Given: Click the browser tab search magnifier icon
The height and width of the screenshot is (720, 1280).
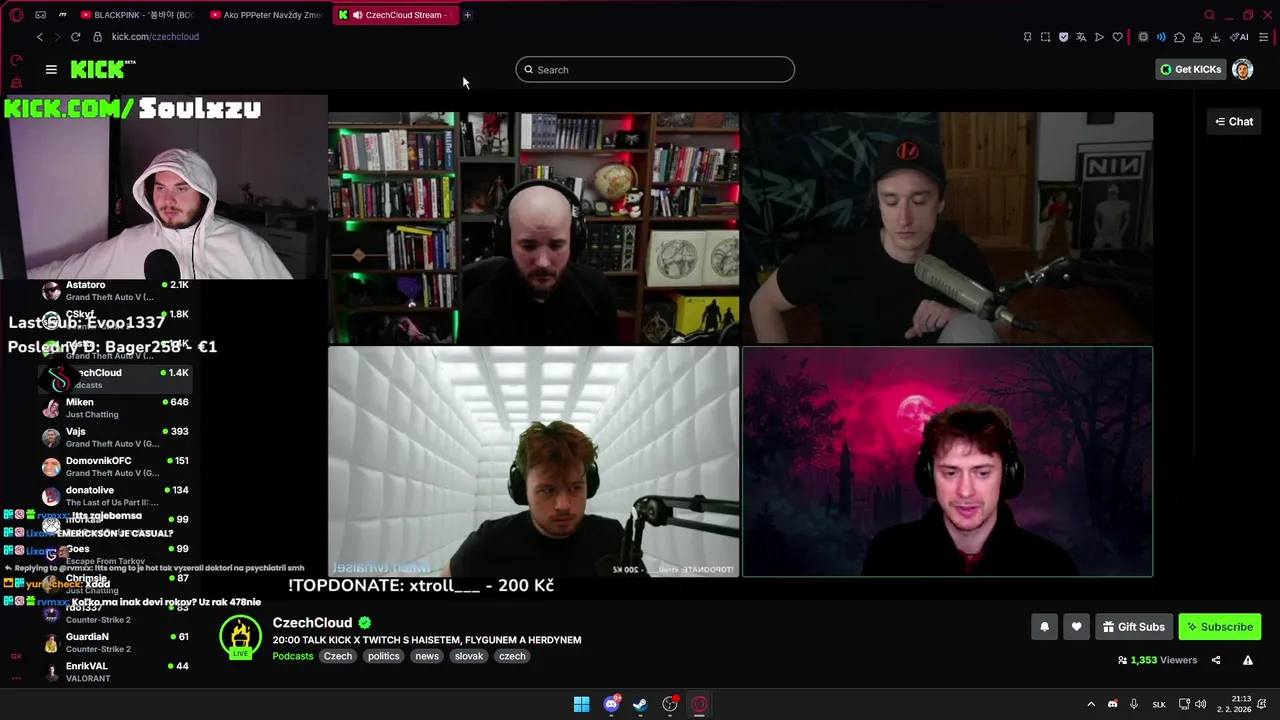Looking at the screenshot, I should tap(1209, 15).
